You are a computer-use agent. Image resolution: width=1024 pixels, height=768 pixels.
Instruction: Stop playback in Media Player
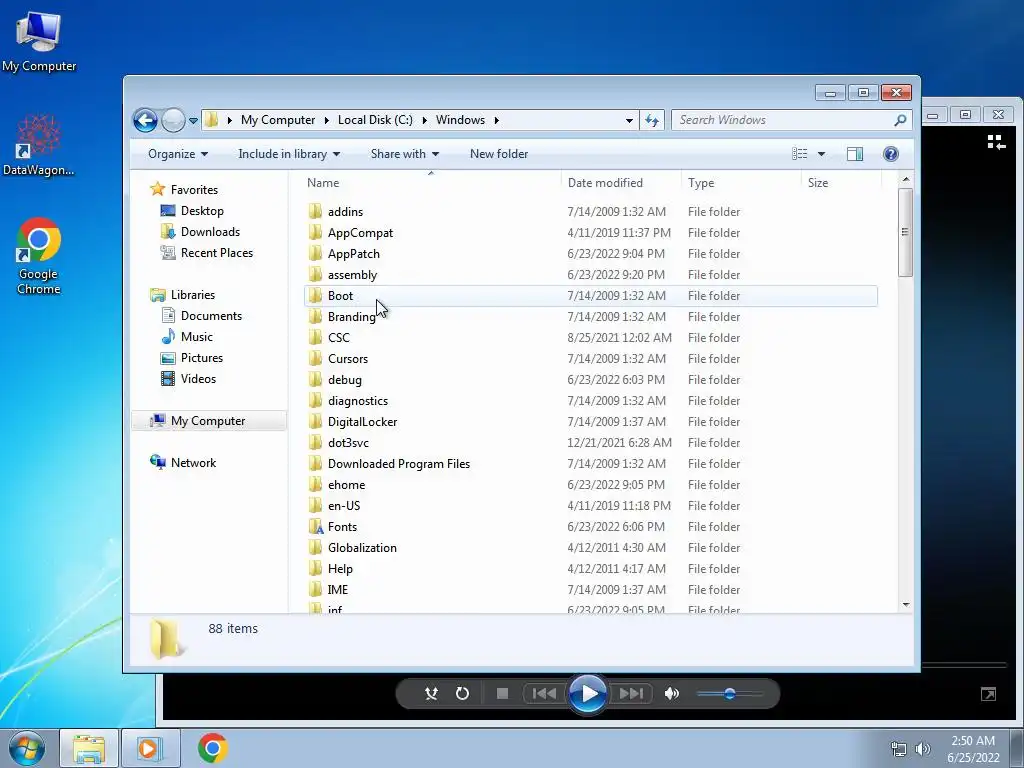(x=502, y=694)
